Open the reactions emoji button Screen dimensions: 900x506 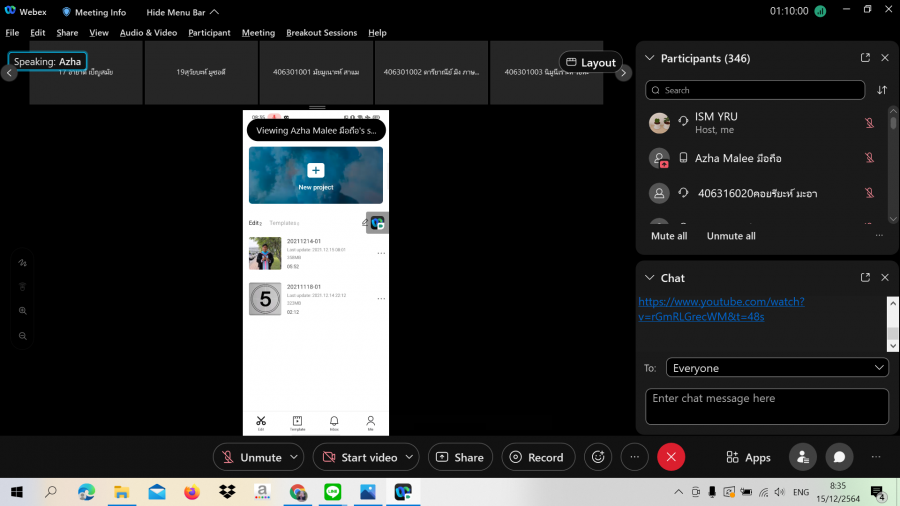599,457
